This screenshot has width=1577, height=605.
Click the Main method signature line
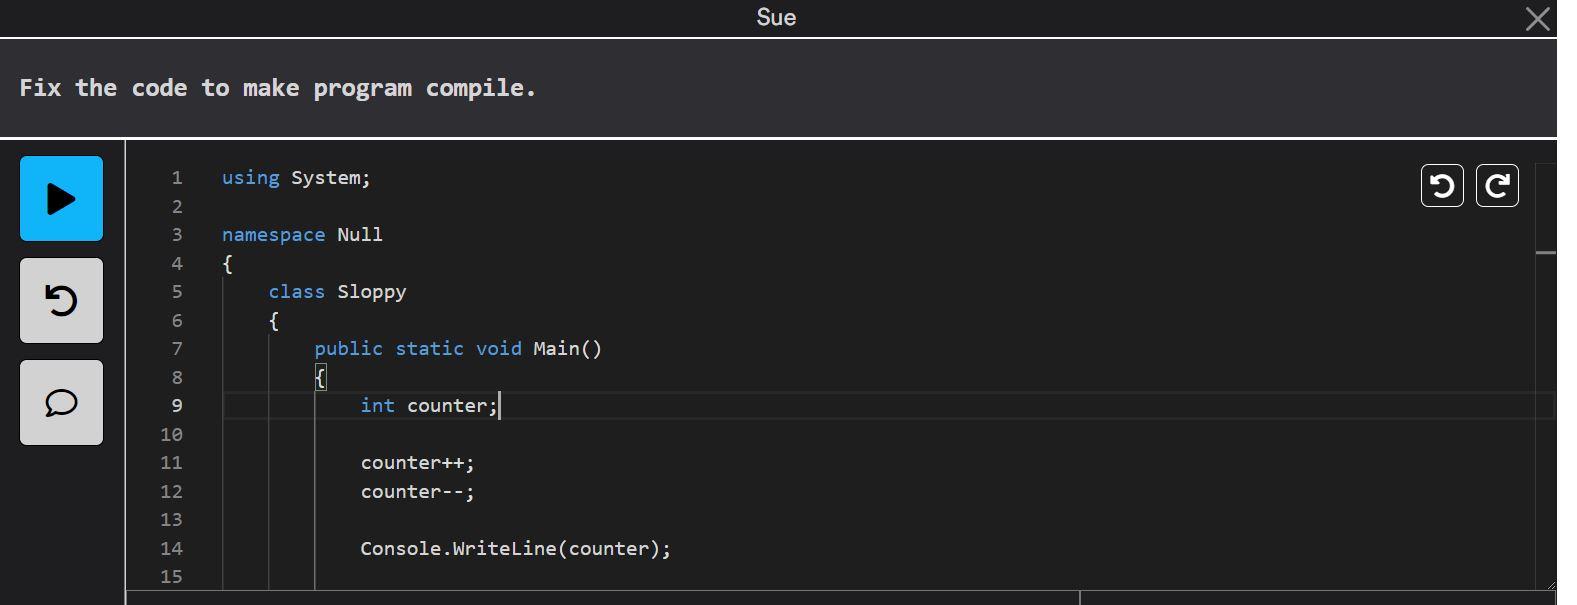click(458, 348)
